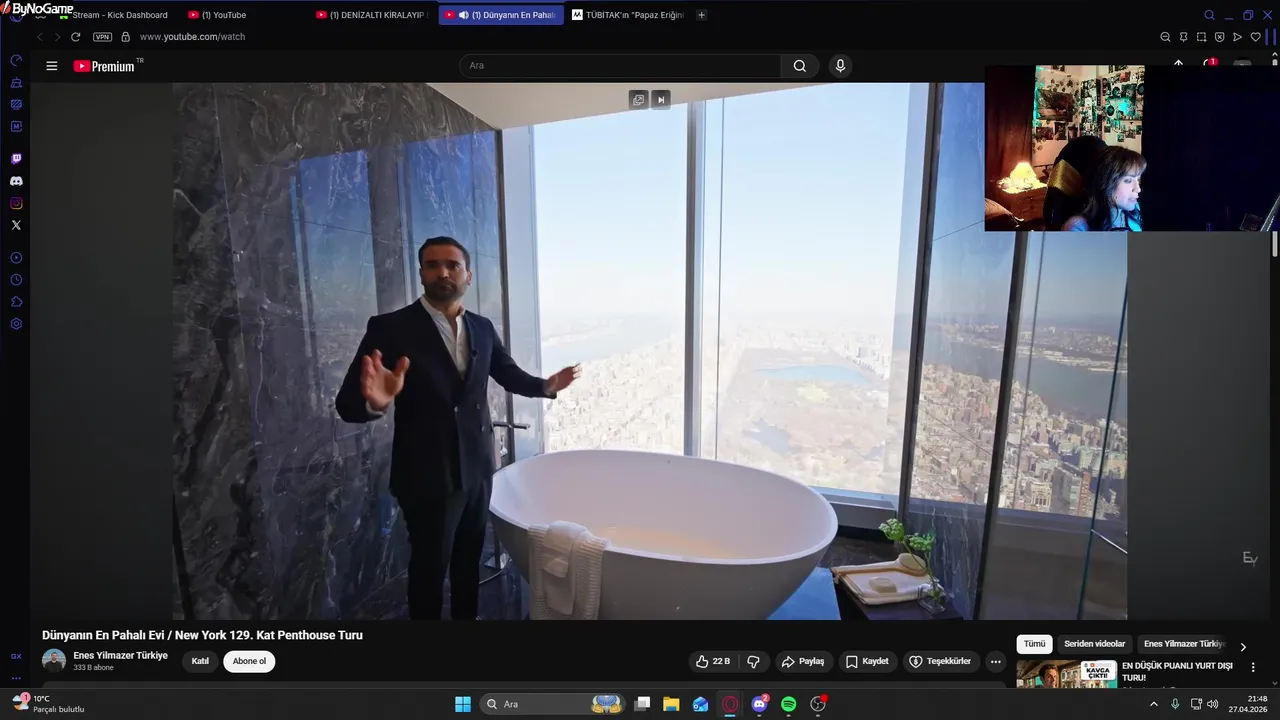Switch to the TÜBİTAK'ın Papaz Eriği tab
Screen dimensions: 1280x720
coord(628,15)
